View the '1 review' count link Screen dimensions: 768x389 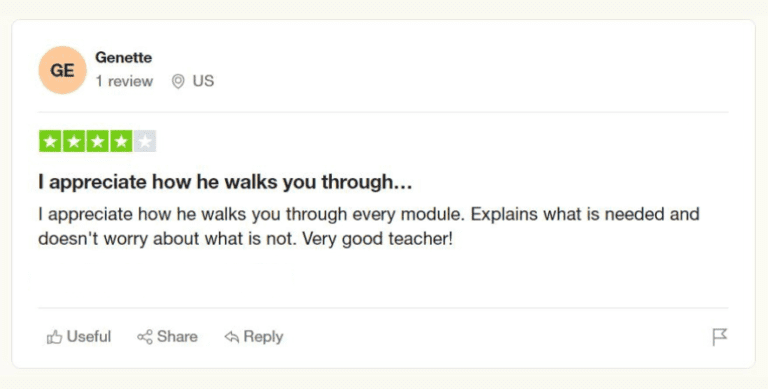[x=124, y=81]
